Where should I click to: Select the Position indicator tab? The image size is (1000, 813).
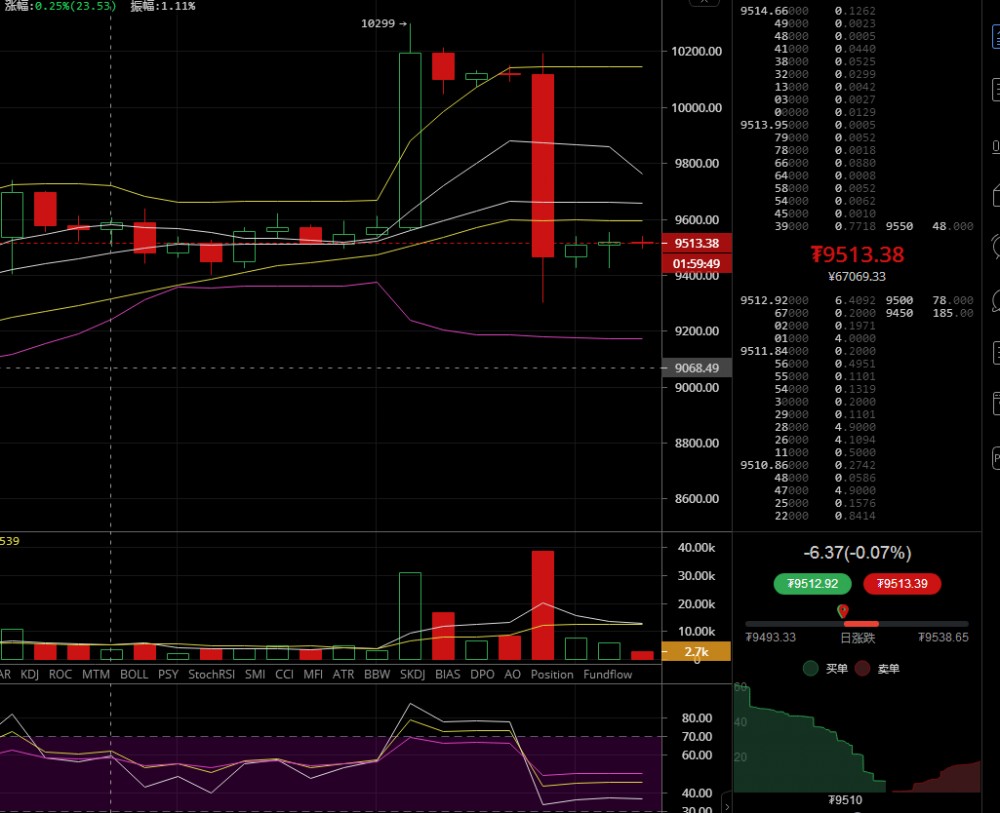(552, 674)
